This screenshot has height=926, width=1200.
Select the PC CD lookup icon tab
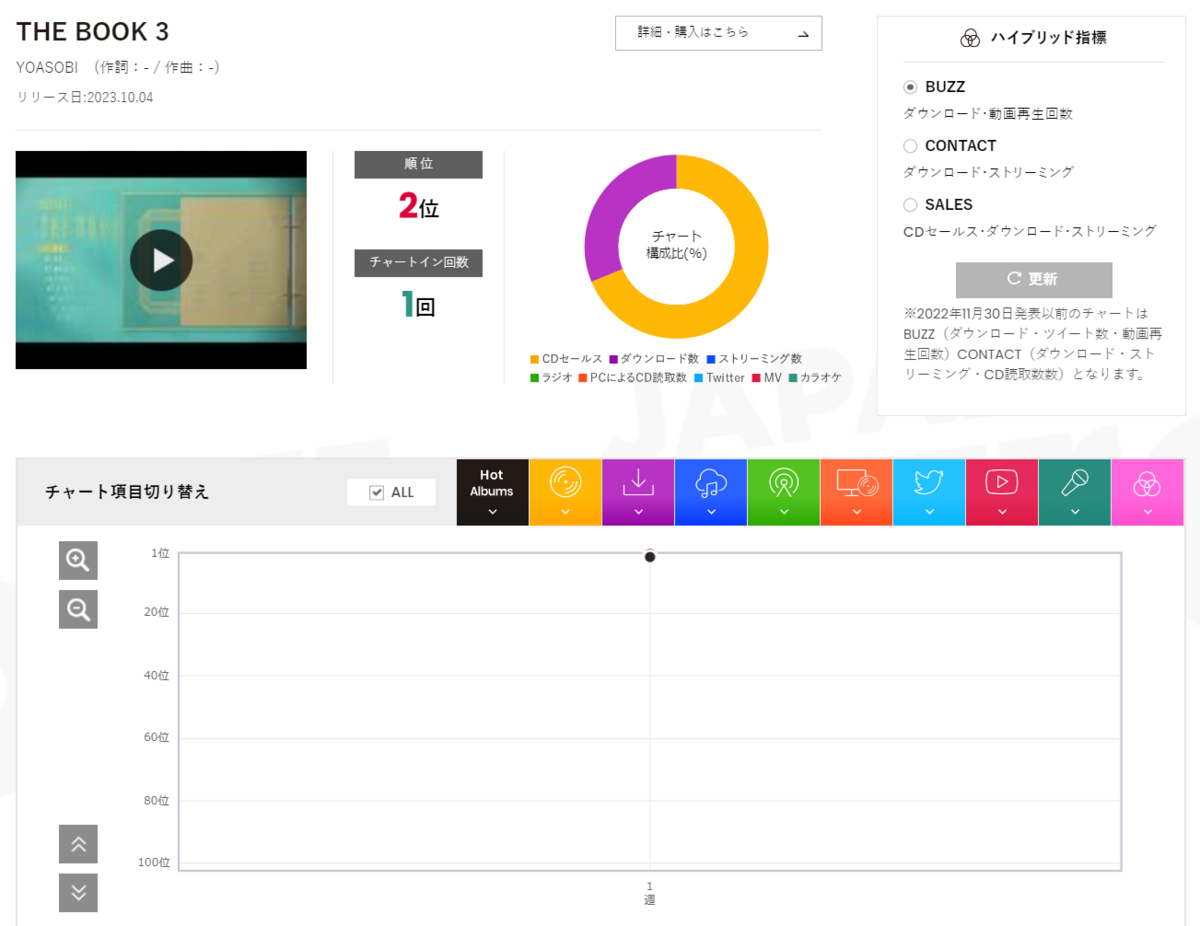[x=857, y=492]
